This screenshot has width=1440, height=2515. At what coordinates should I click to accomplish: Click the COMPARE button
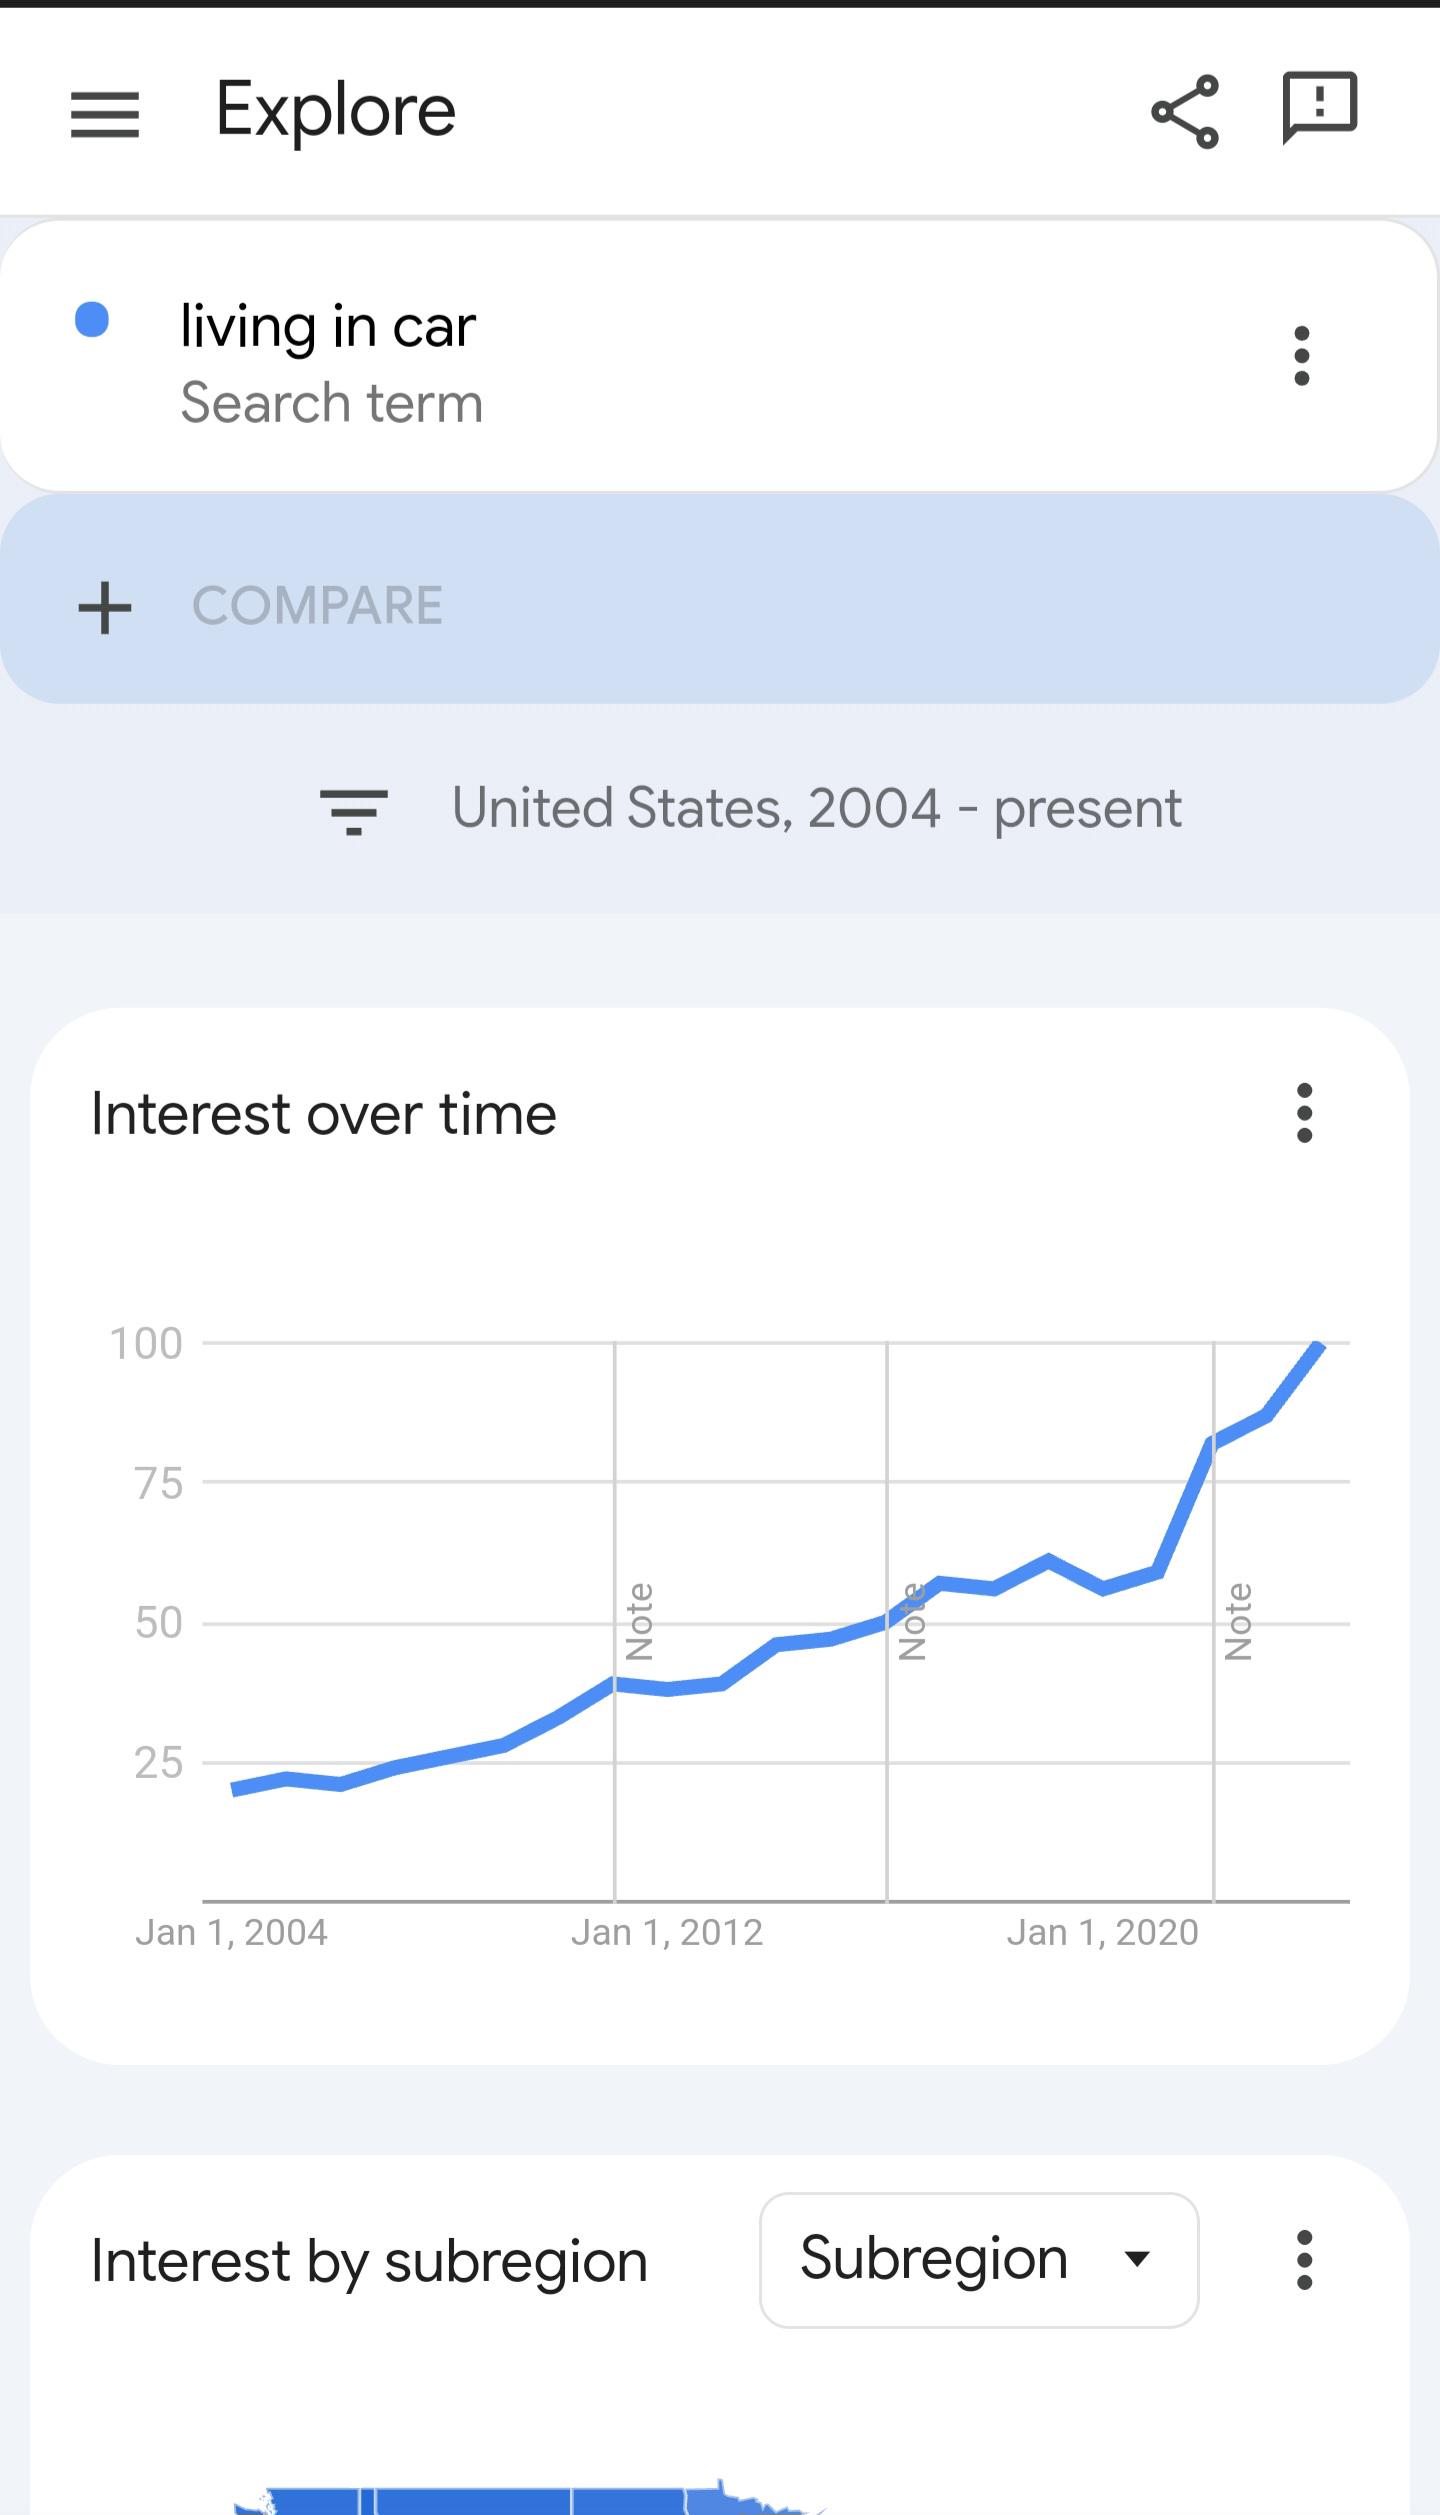(316, 606)
